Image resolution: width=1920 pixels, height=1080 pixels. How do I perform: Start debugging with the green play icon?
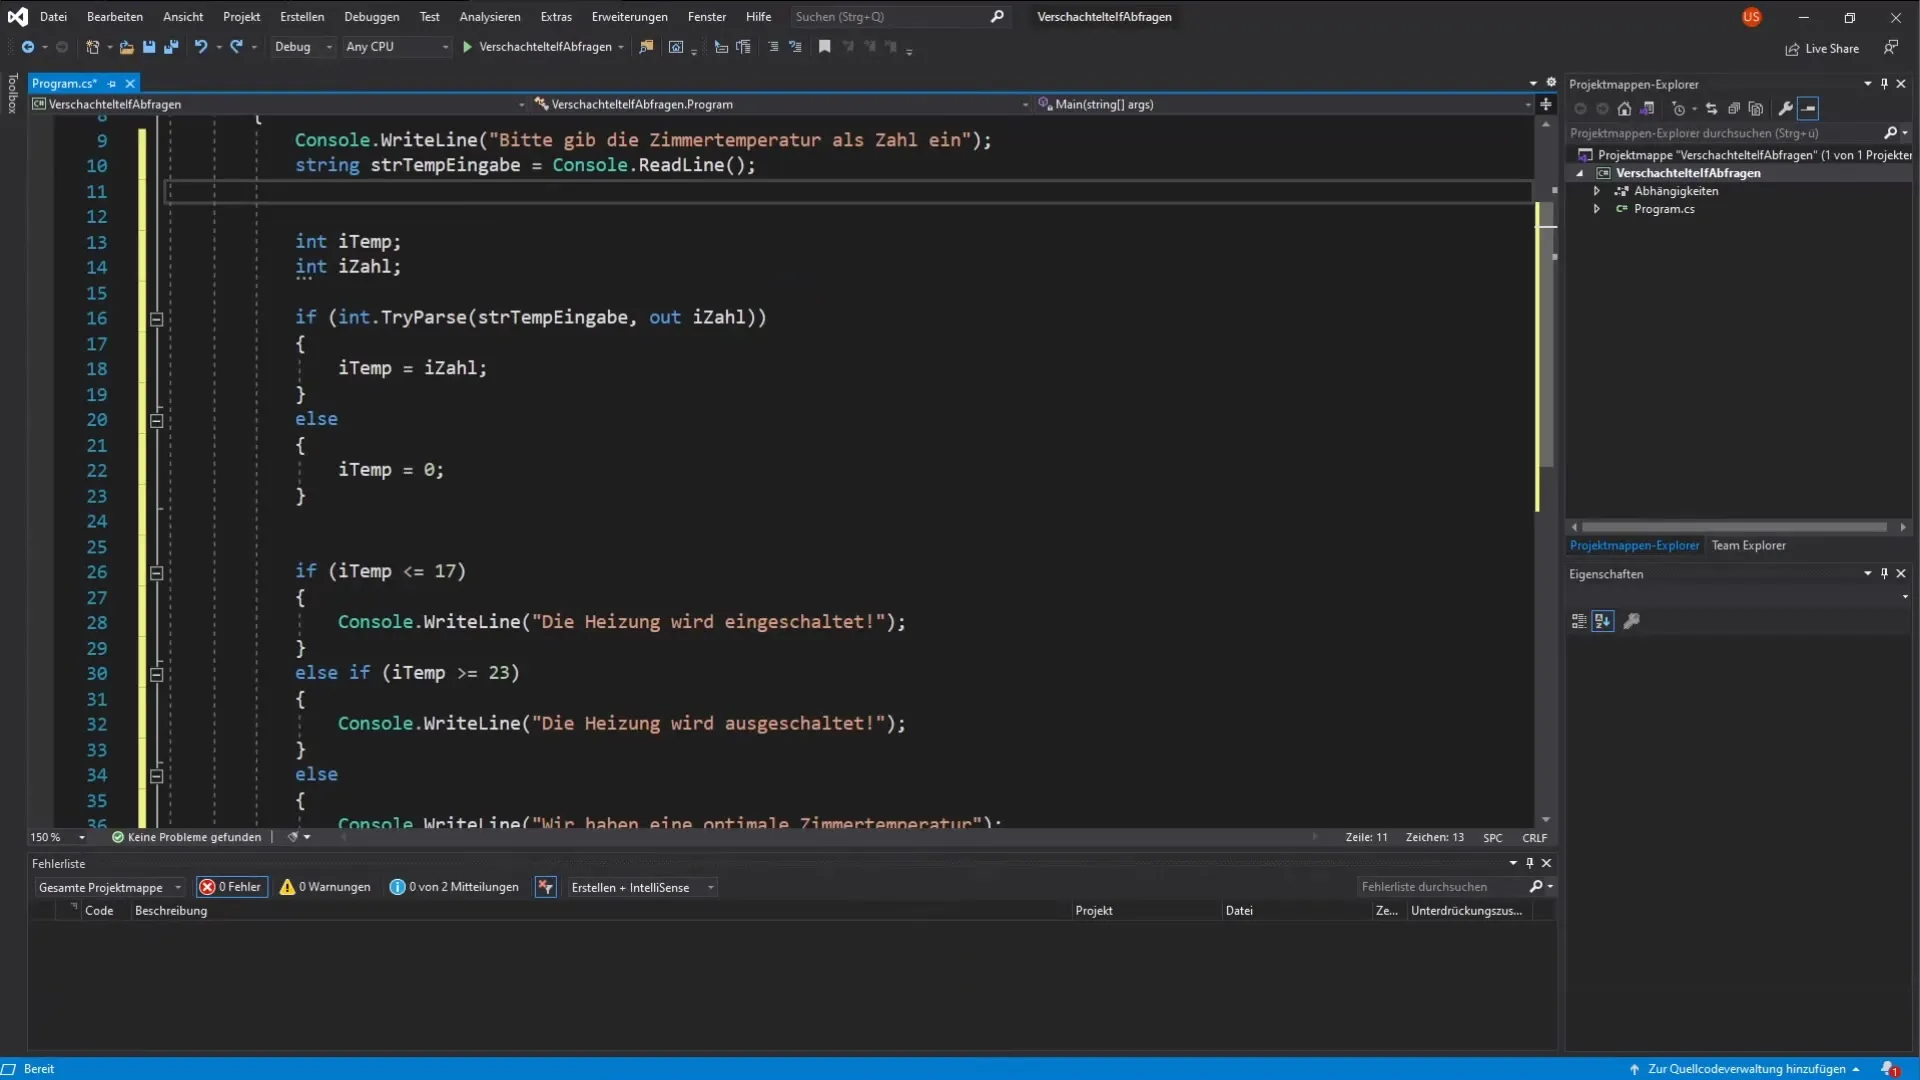[467, 47]
